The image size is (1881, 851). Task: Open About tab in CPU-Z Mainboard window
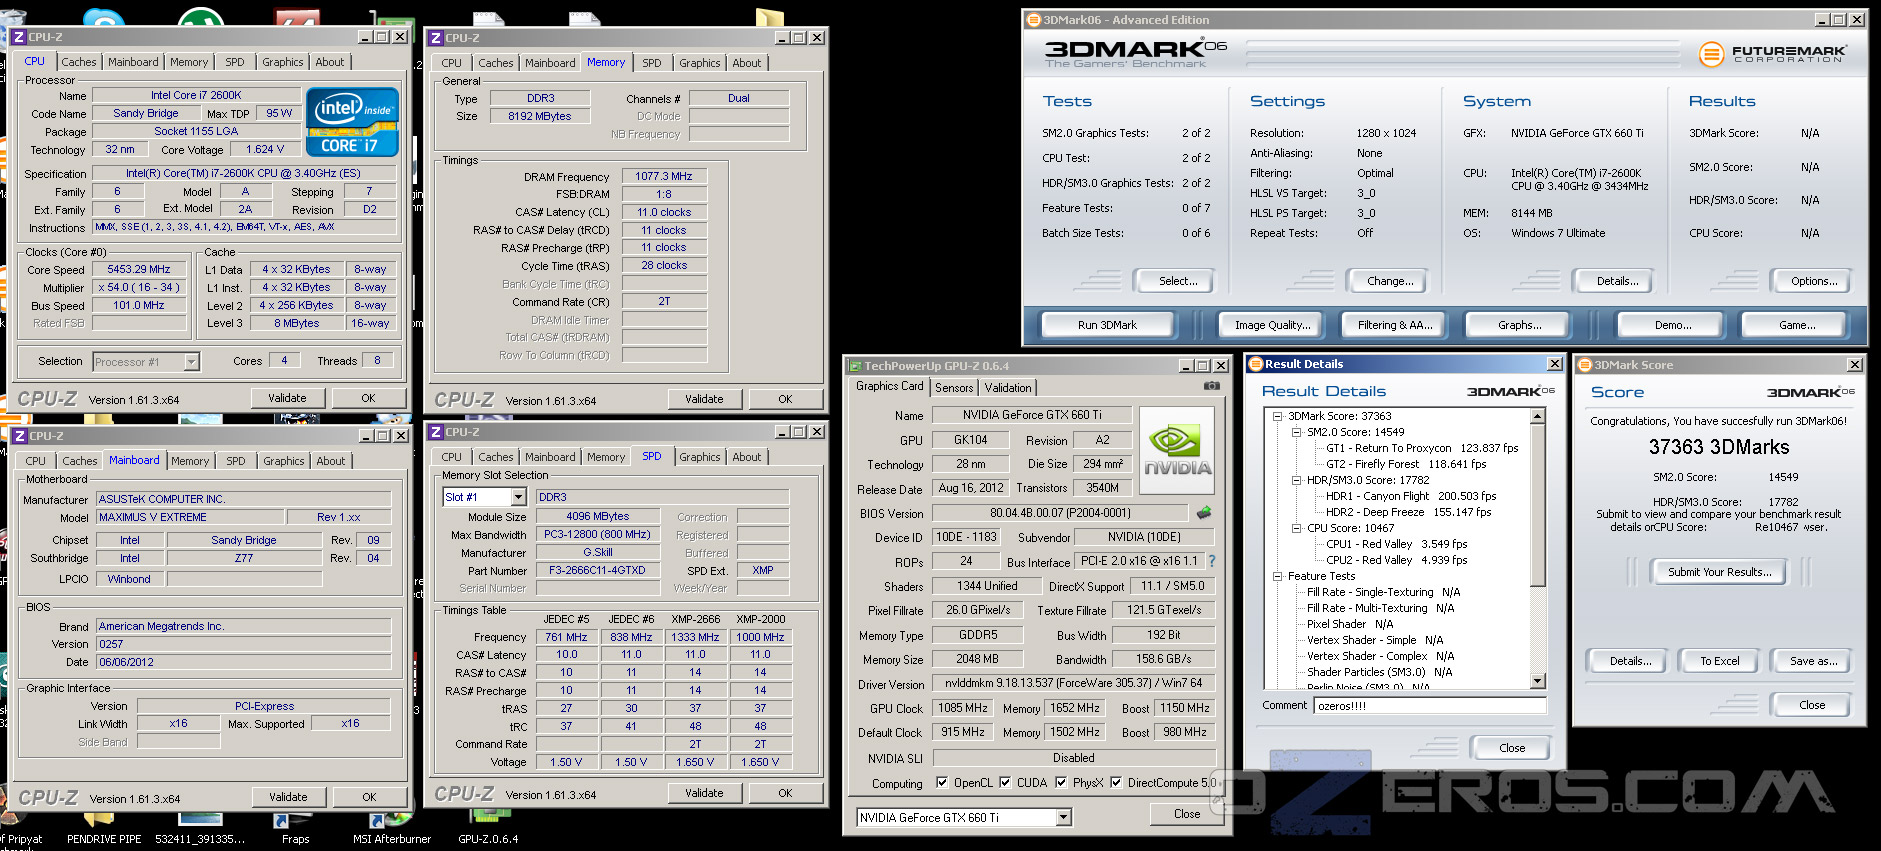coord(331,461)
